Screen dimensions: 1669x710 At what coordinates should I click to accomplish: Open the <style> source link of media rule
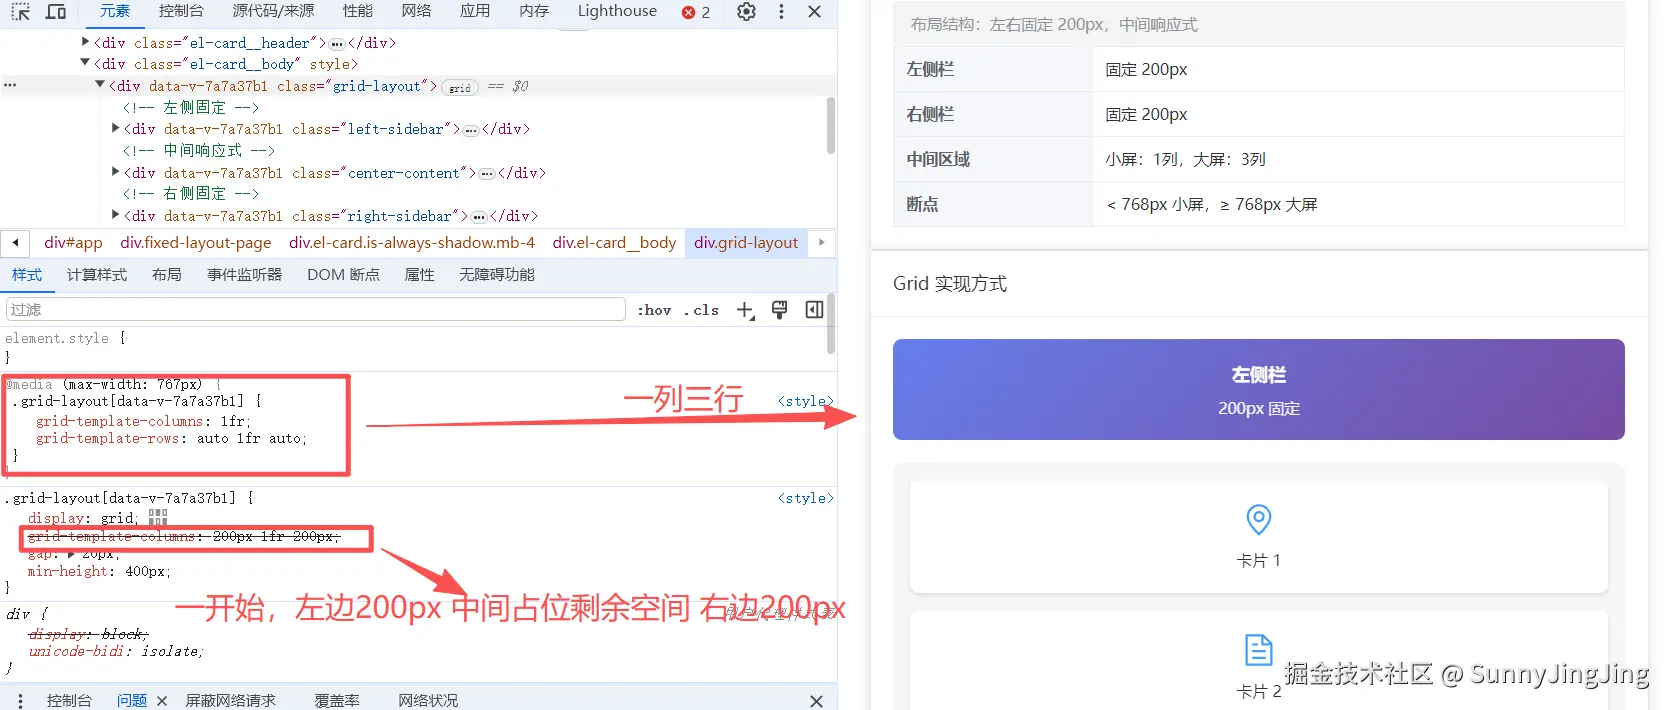806,401
